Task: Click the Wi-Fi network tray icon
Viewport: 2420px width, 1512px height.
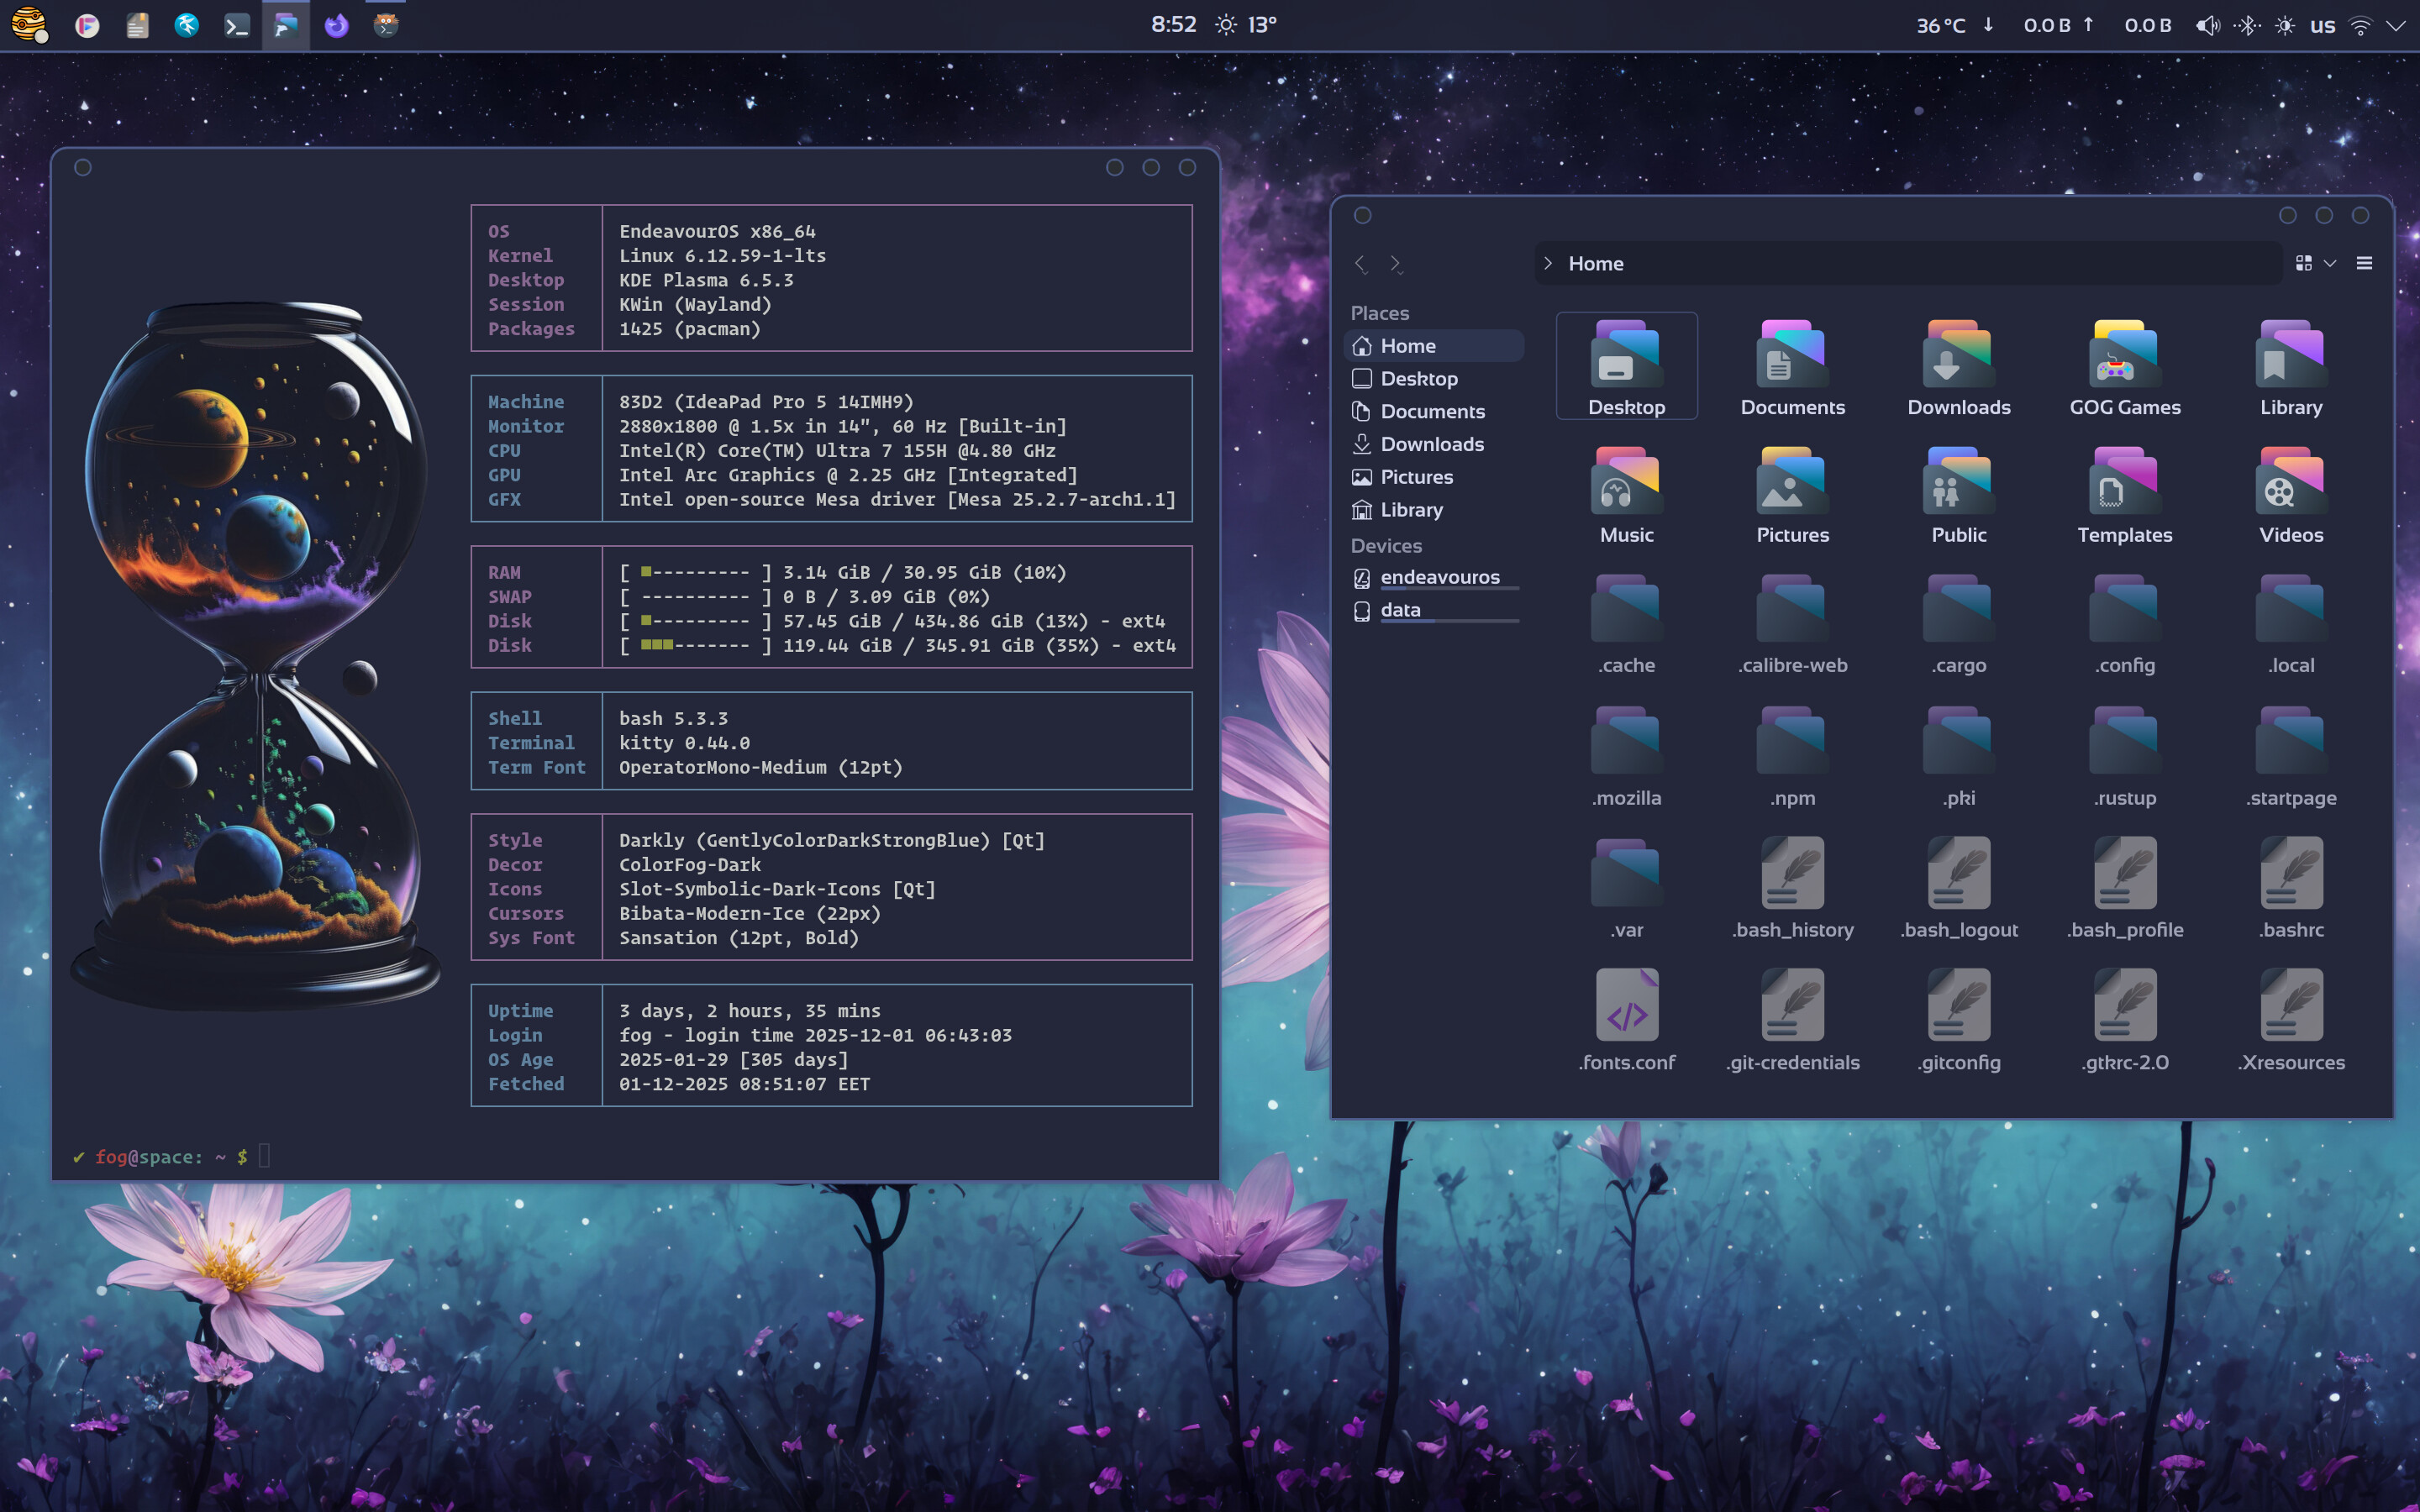Action: (x=2360, y=26)
